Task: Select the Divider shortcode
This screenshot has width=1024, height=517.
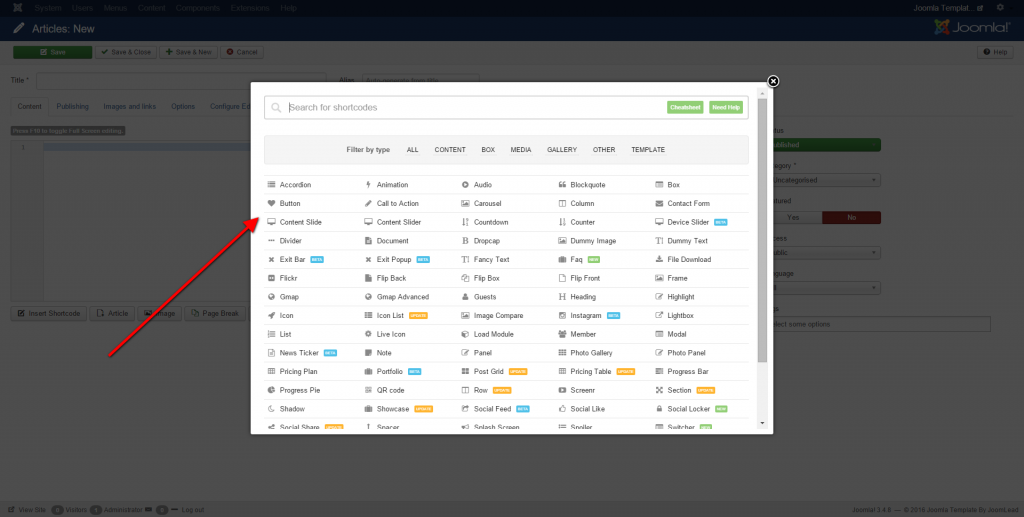Action: tap(285, 241)
